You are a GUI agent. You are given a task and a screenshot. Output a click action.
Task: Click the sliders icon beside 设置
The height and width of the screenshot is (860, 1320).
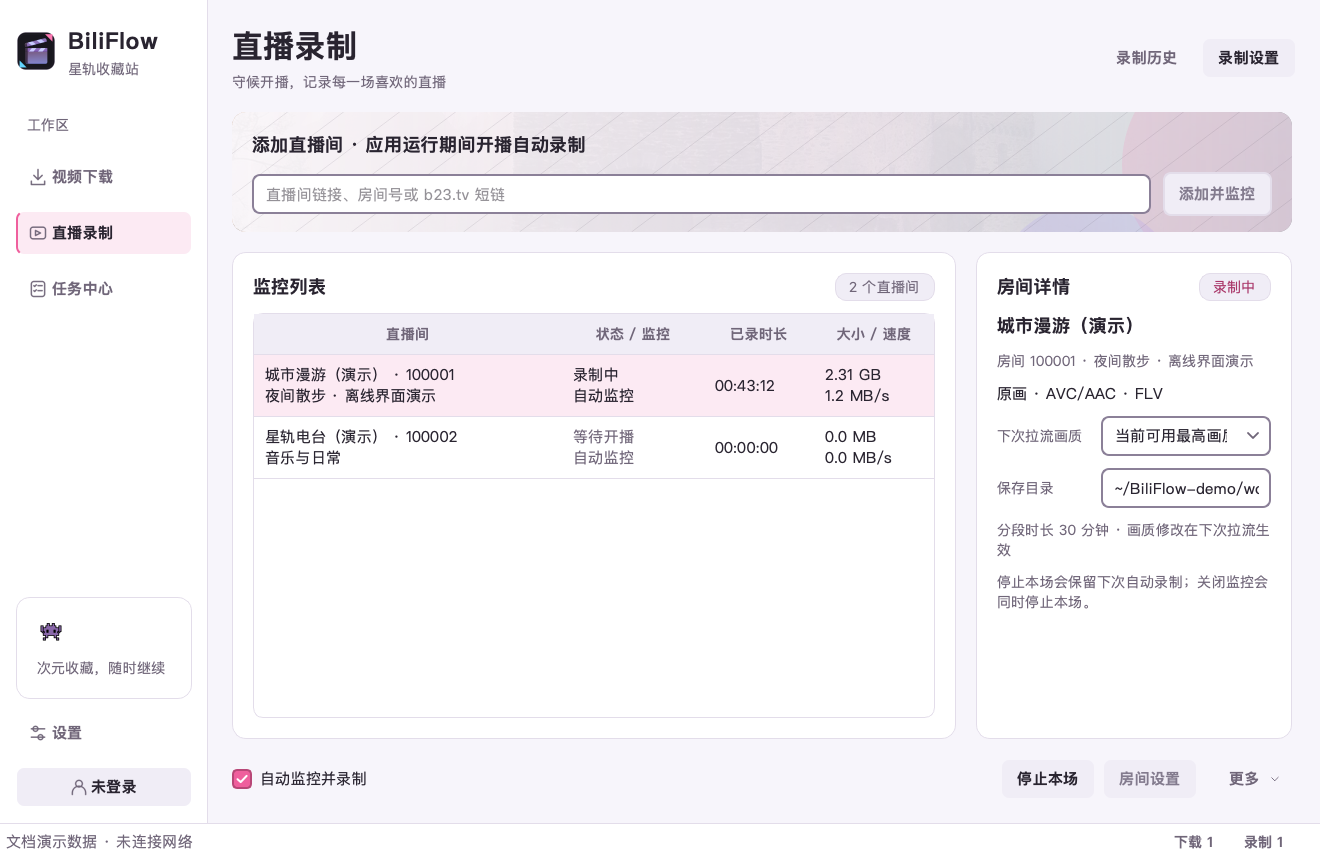click(38, 733)
